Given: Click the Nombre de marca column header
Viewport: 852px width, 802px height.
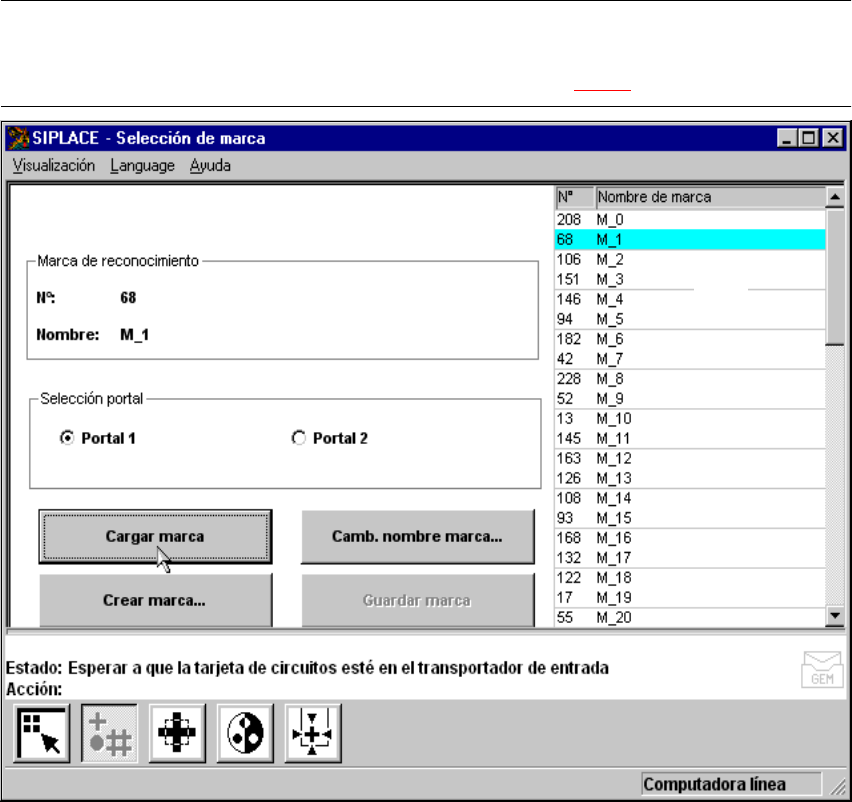Looking at the screenshot, I should [x=710, y=197].
